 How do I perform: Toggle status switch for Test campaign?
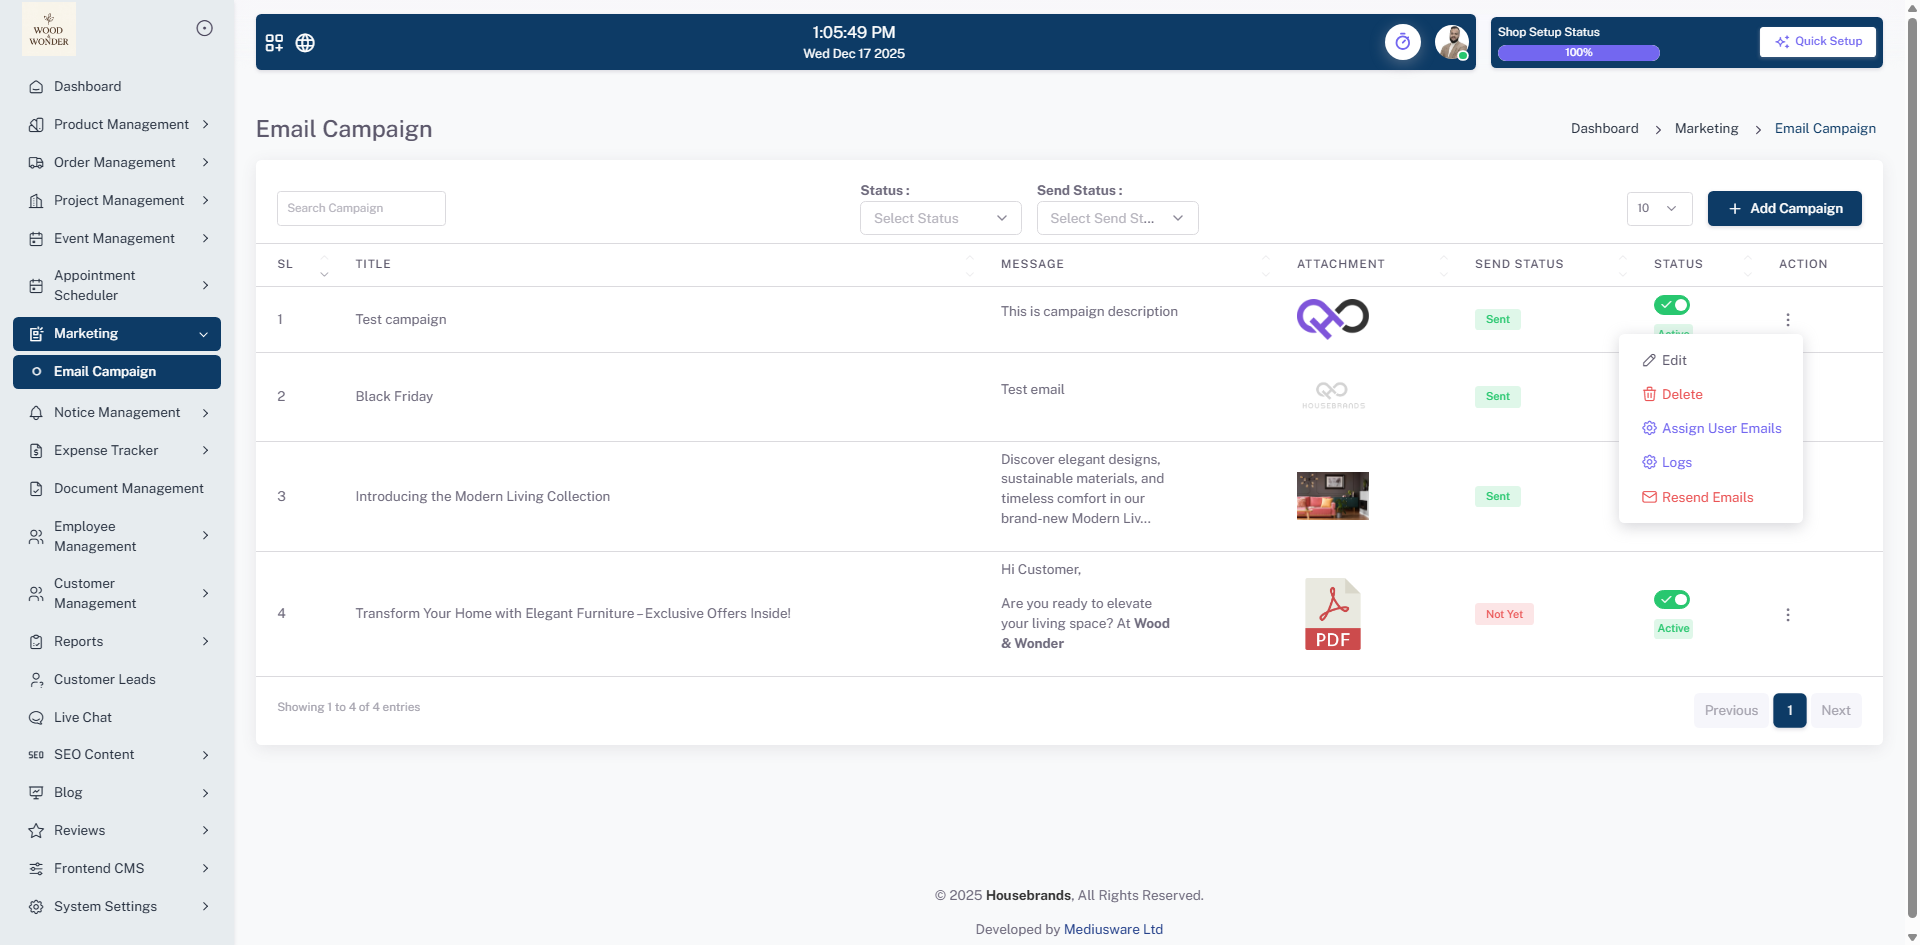1671,305
